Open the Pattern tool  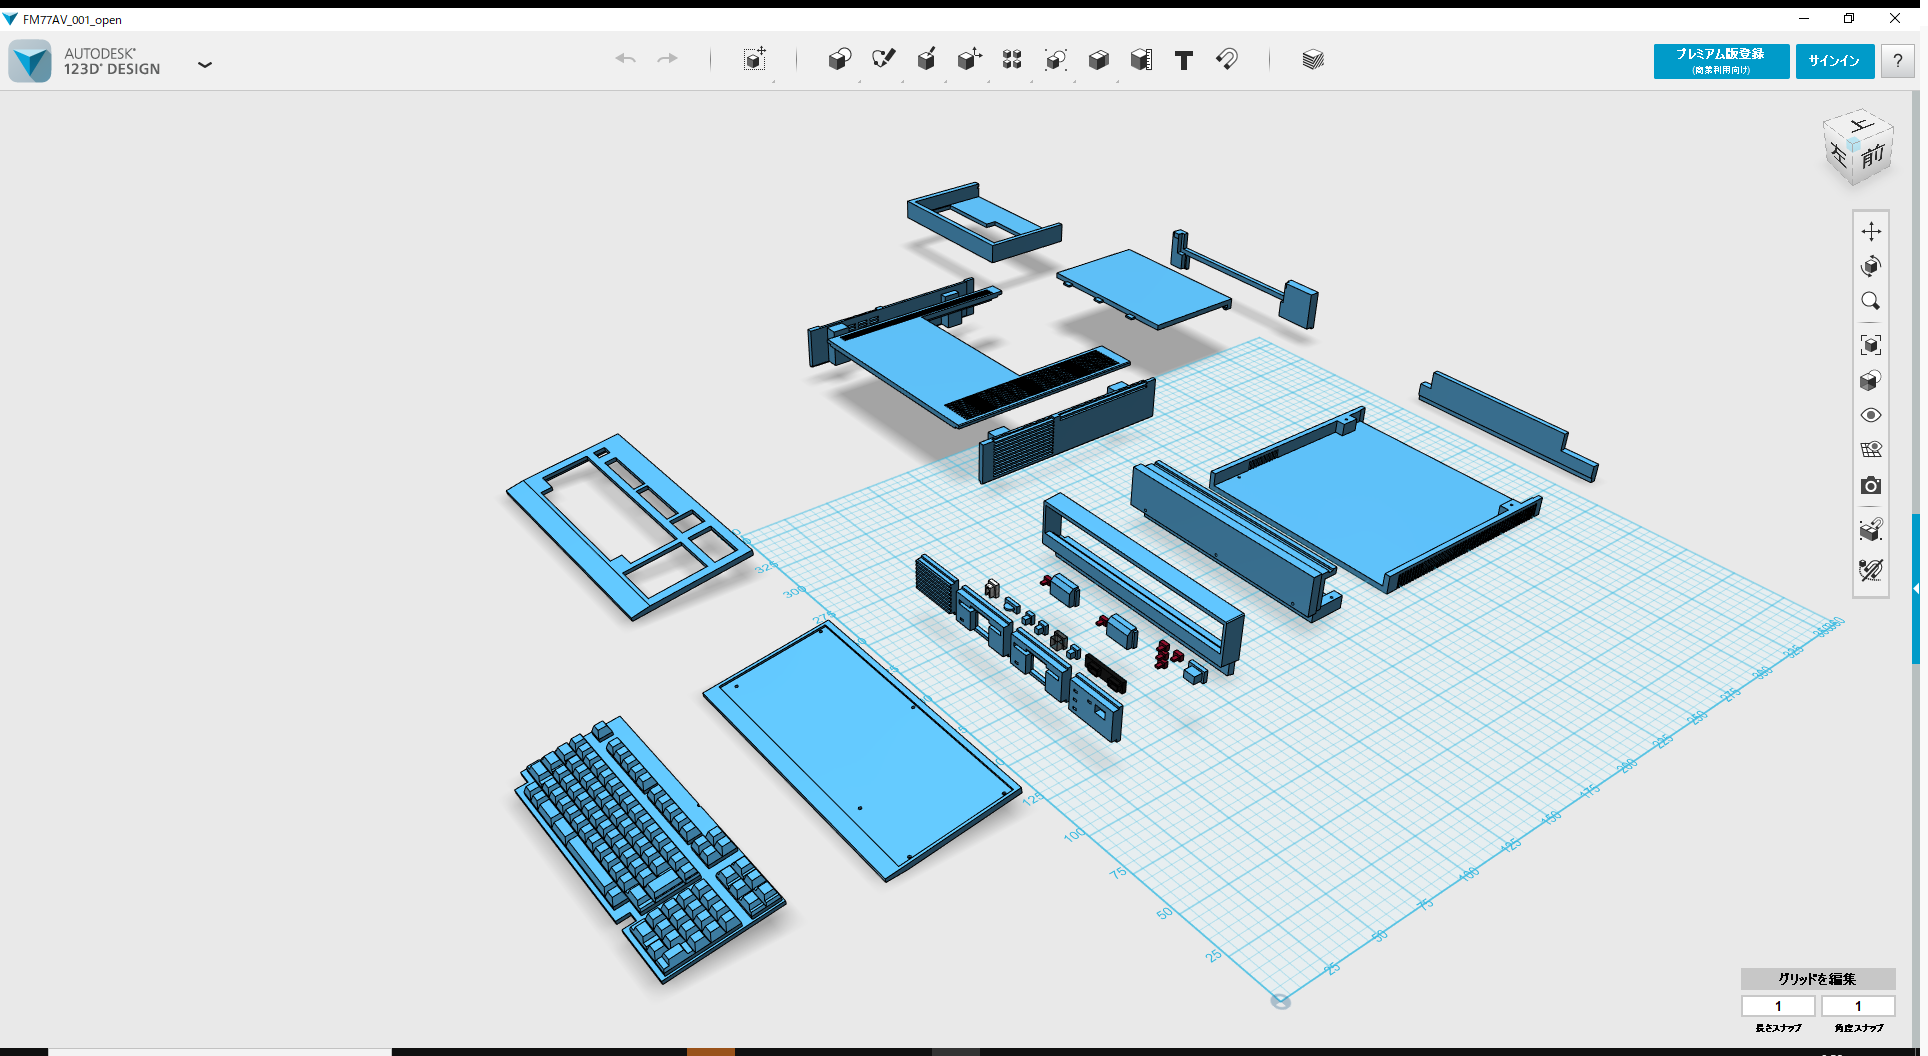[x=1011, y=60]
